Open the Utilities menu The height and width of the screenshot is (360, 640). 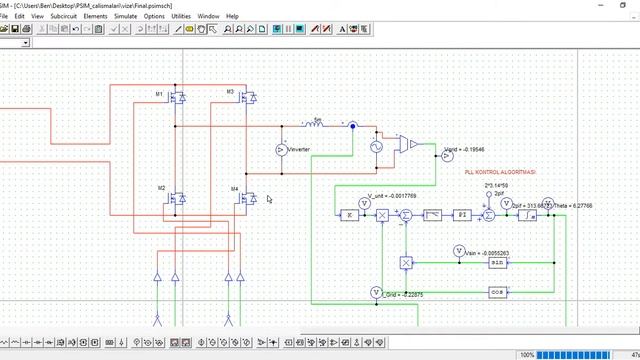[181, 16]
